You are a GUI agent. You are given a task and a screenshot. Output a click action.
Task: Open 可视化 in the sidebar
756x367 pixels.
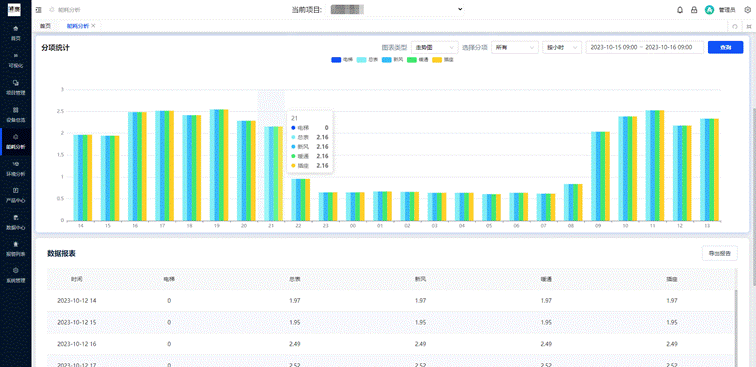tap(15, 60)
